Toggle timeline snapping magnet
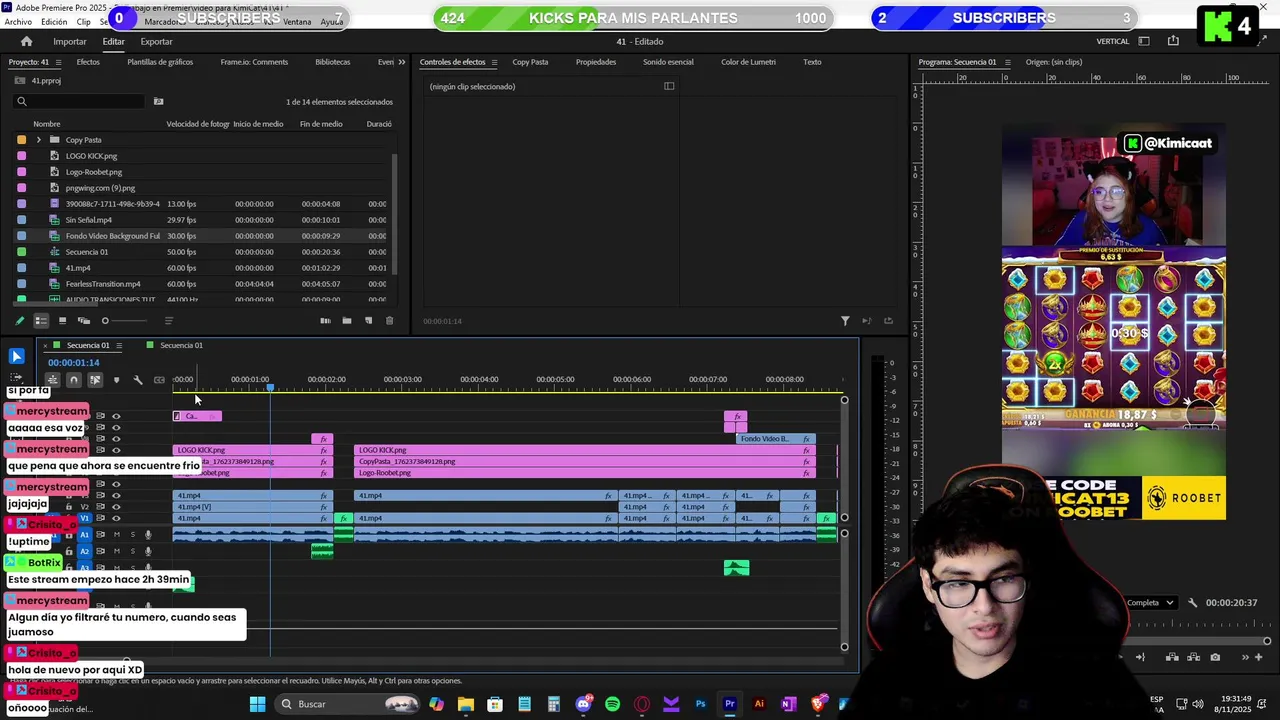The image size is (1280, 720). [73, 380]
